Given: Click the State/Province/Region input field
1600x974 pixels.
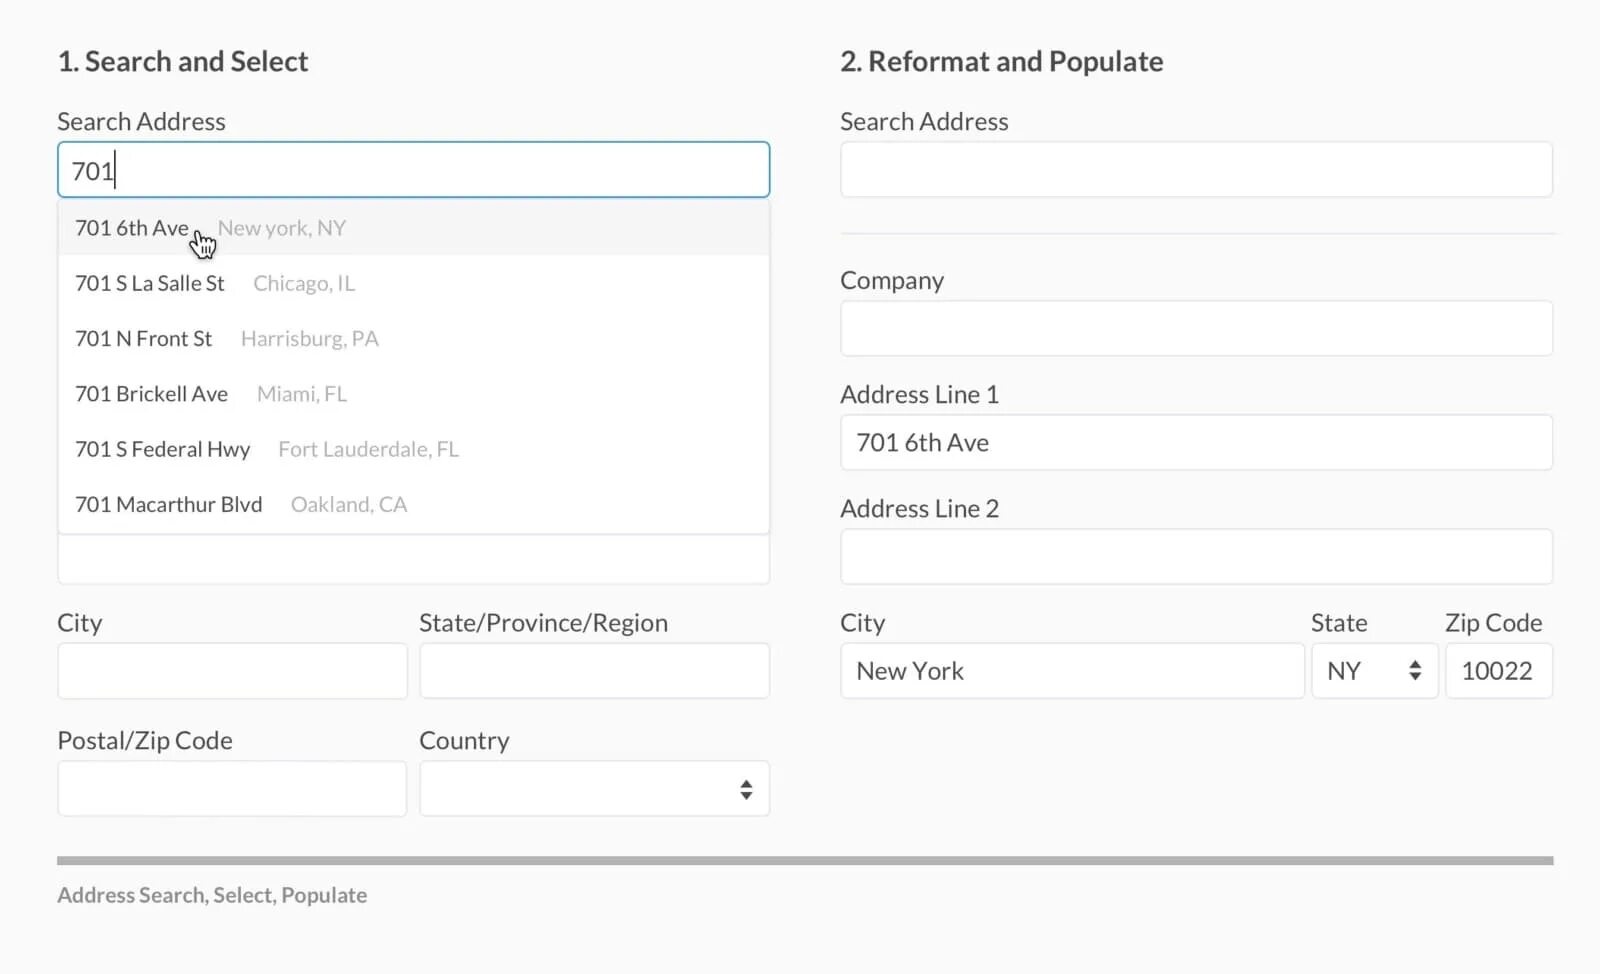Looking at the screenshot, I should (x=594, y=671).
